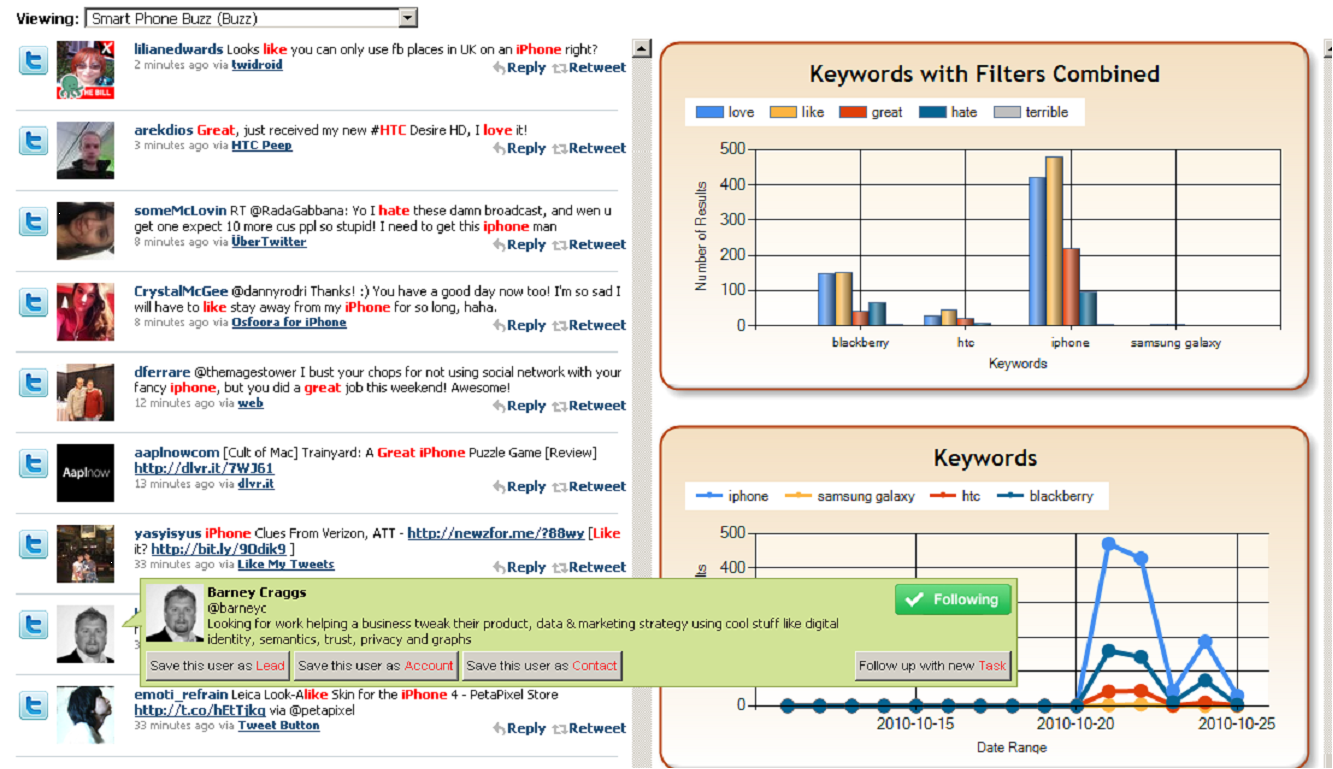Image resolution: width=1333 pixels, height=769 pixels.
Task: Save this user as Account
Action: pos(376,665)
